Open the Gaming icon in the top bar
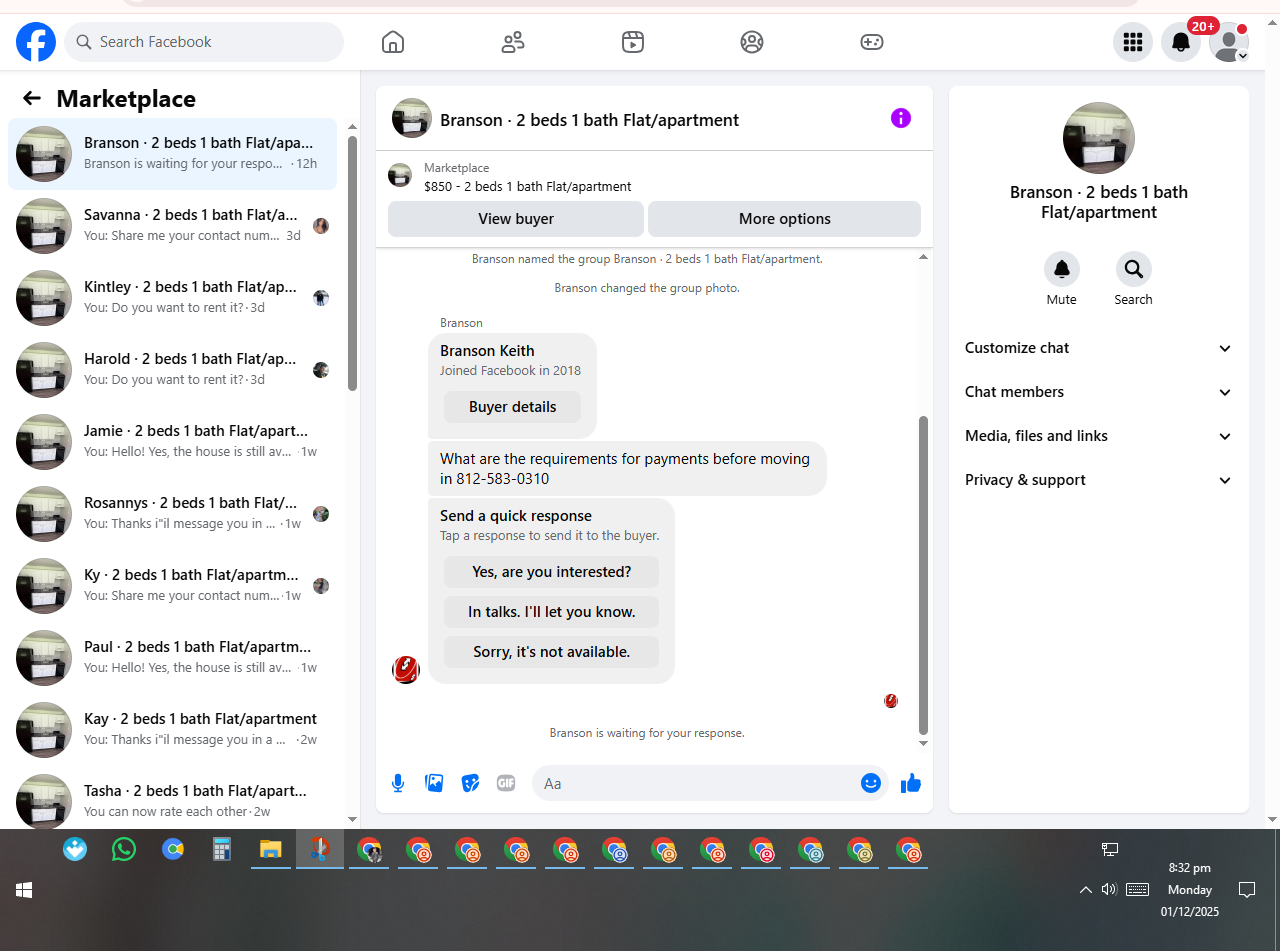 [872, 42]
